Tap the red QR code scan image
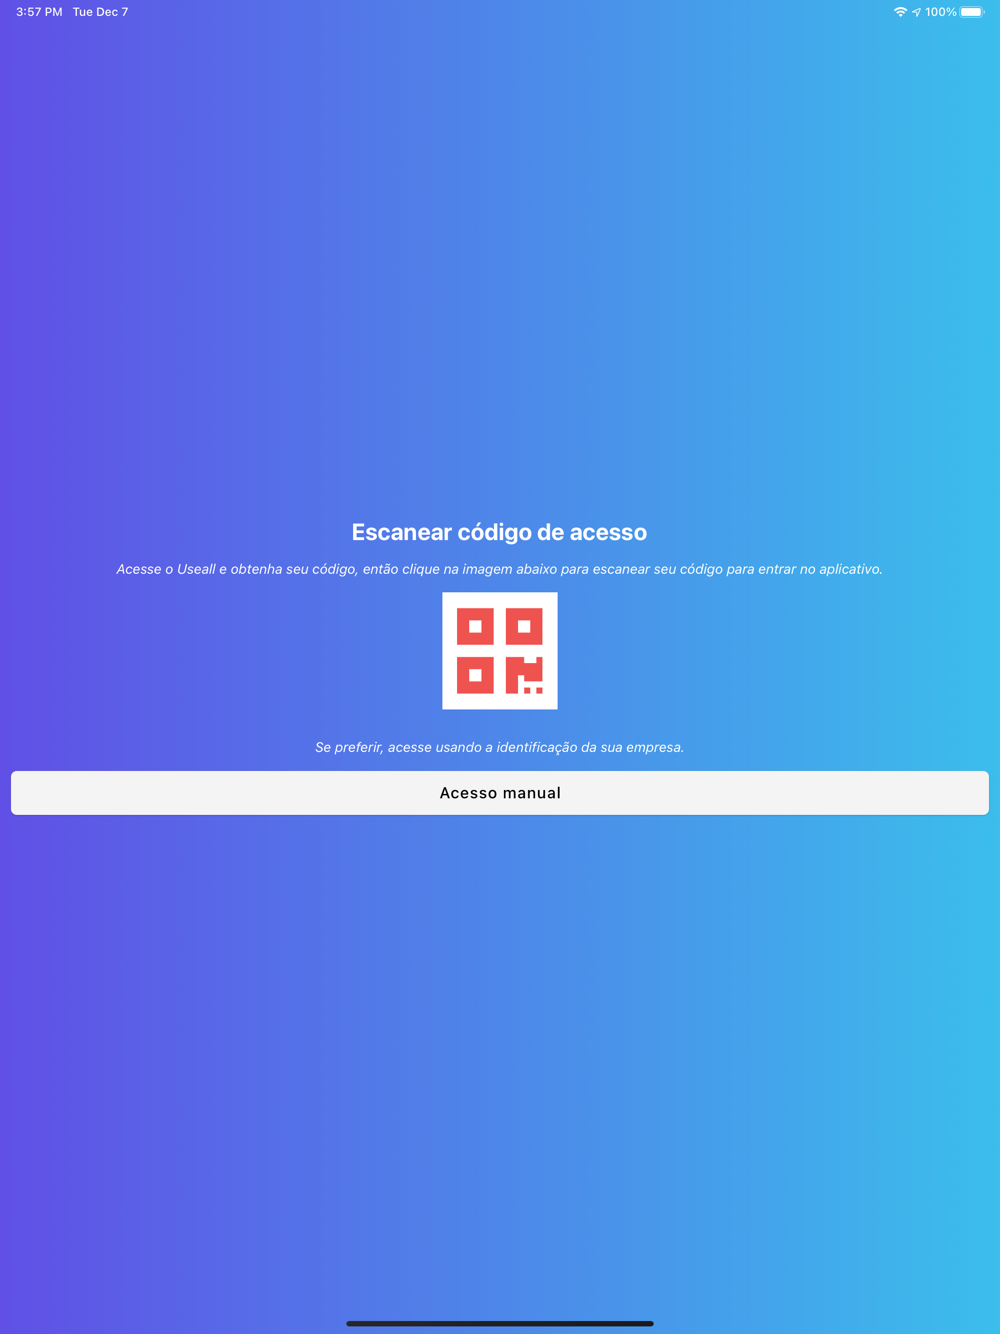Viewport: 1000px width, 1334px height. 500,651
